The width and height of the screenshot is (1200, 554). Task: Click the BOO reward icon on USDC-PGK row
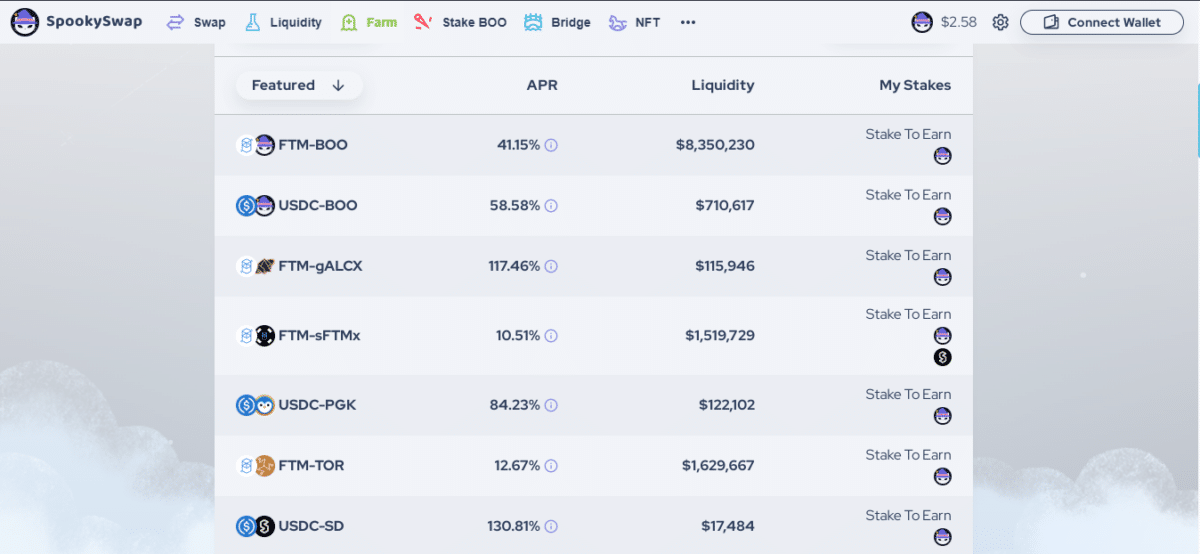pyautogui.click(x=942, y=416)
